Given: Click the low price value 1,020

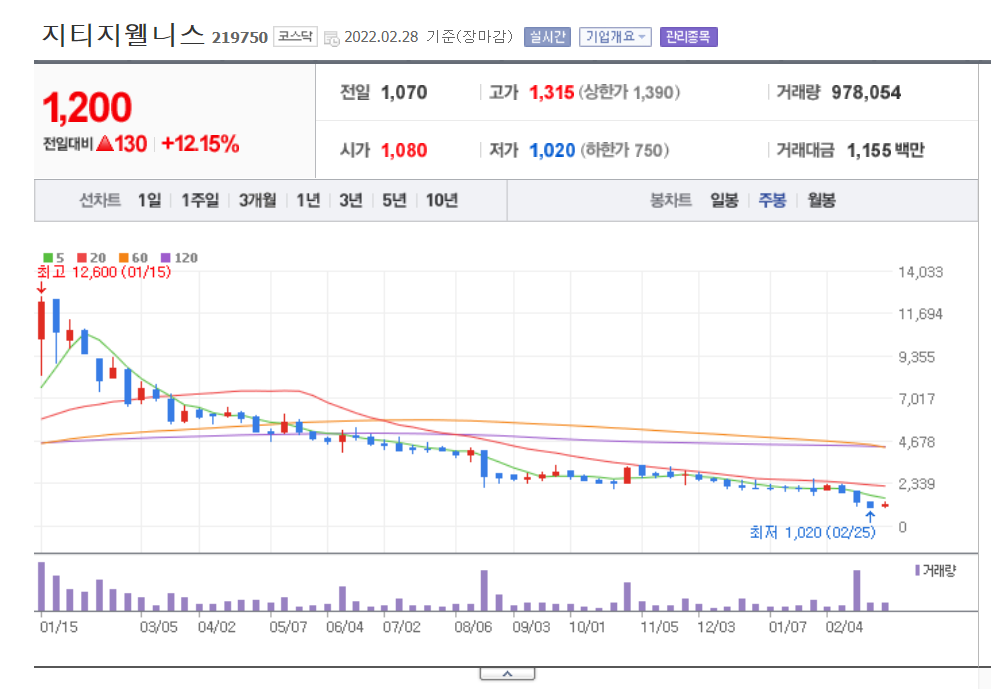Looking at the screenshot, I should click(552, 150).
